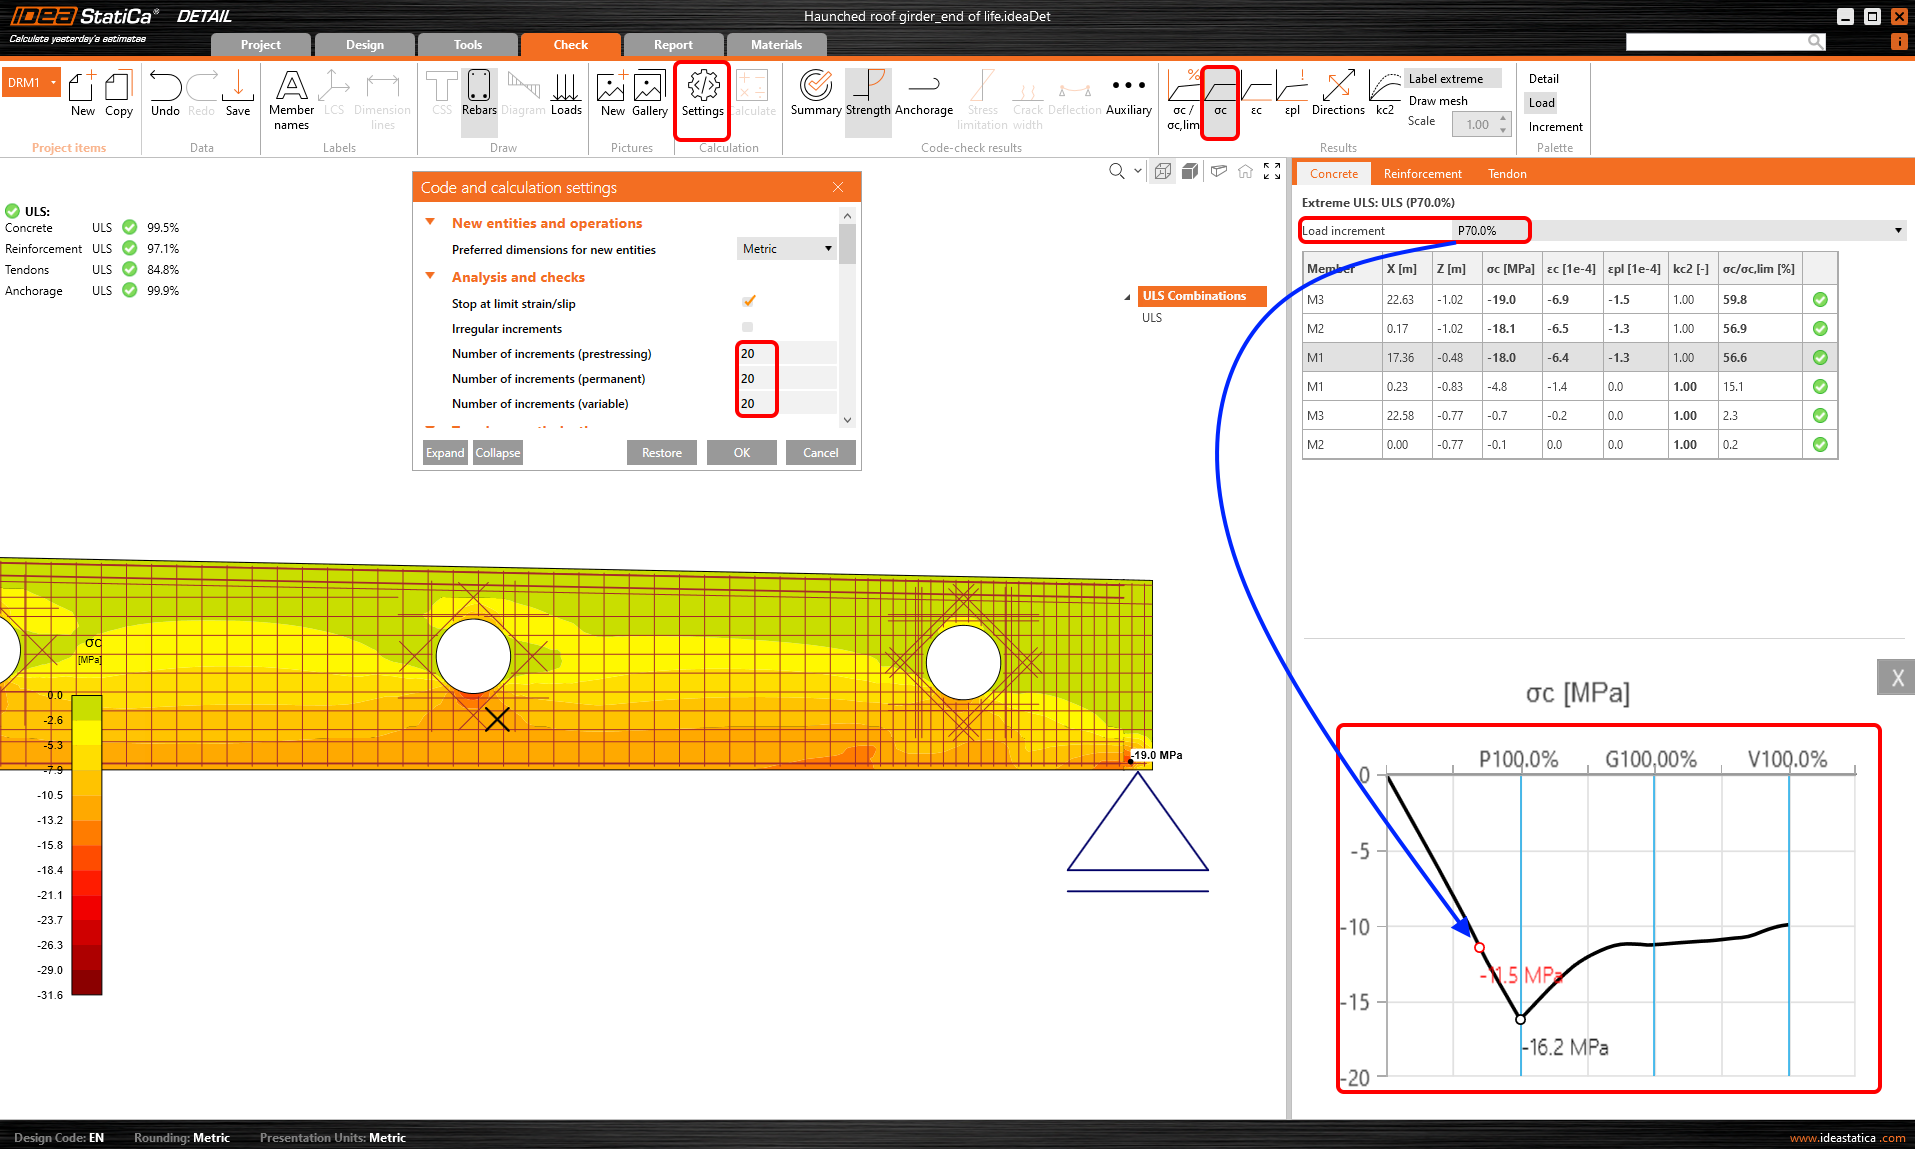Open the Gallery pictures icon
Image resolution: width=1915 pixels, height=1149 pixels.
649,94
